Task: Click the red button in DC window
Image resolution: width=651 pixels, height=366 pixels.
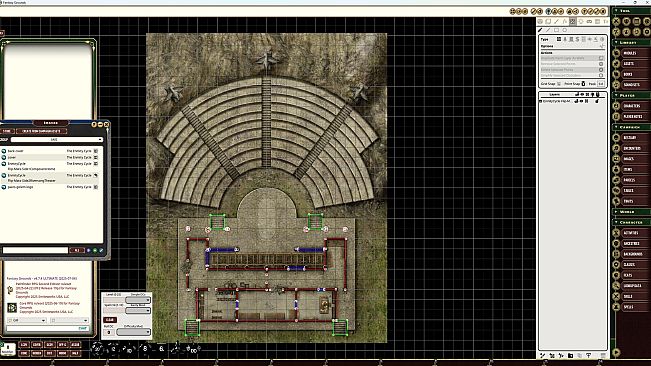Action: point(110,320)
